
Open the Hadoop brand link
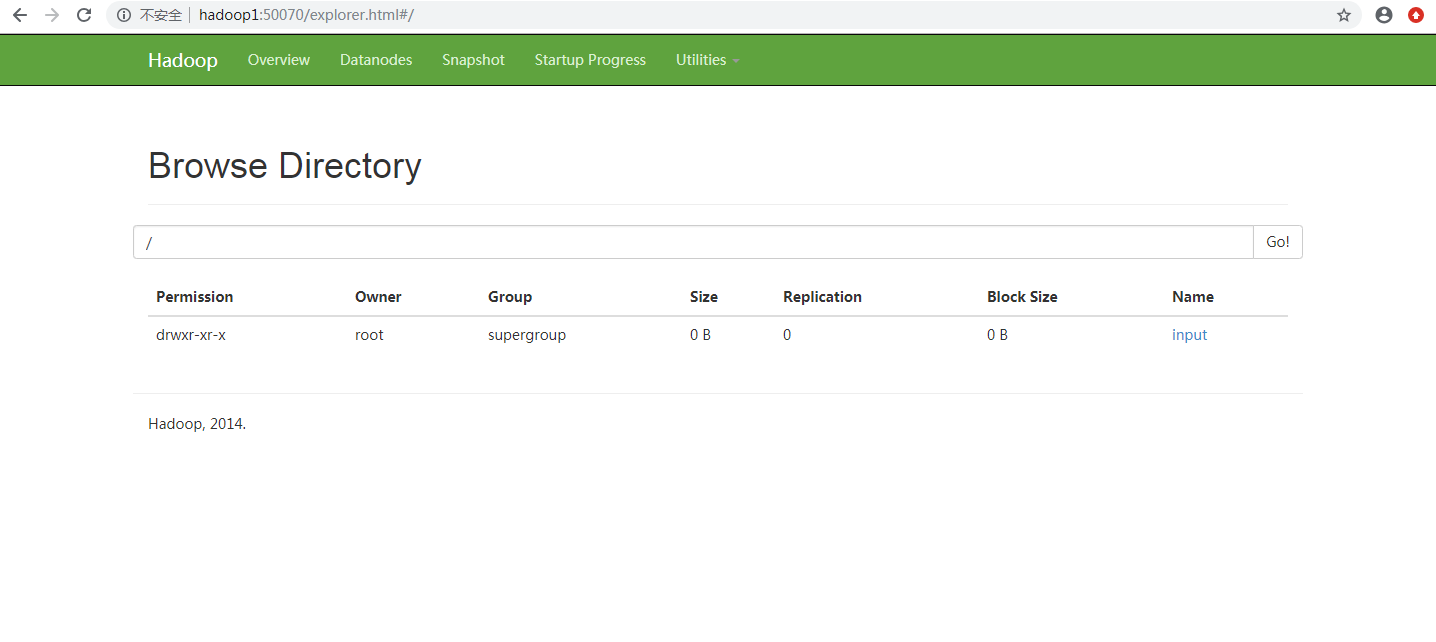click(x=183, y=60)
